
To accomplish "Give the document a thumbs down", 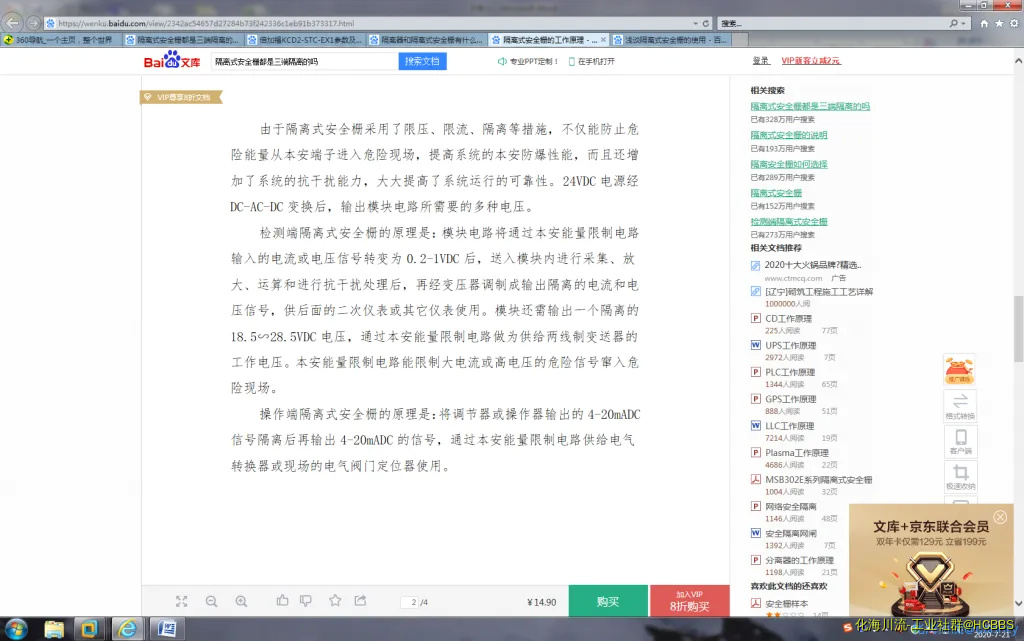I will pyautogui.click(x=306, y=601).
